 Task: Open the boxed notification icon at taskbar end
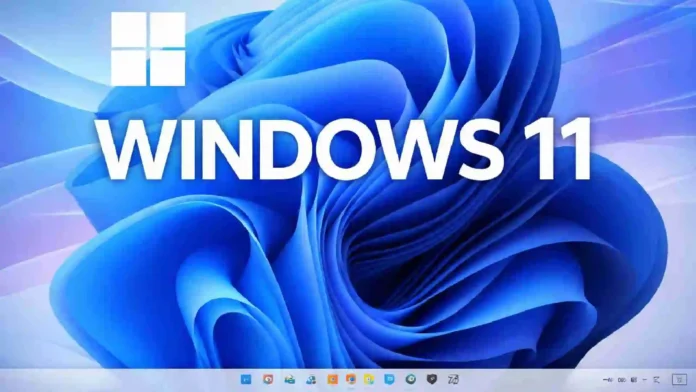click(x=679, y=380)
